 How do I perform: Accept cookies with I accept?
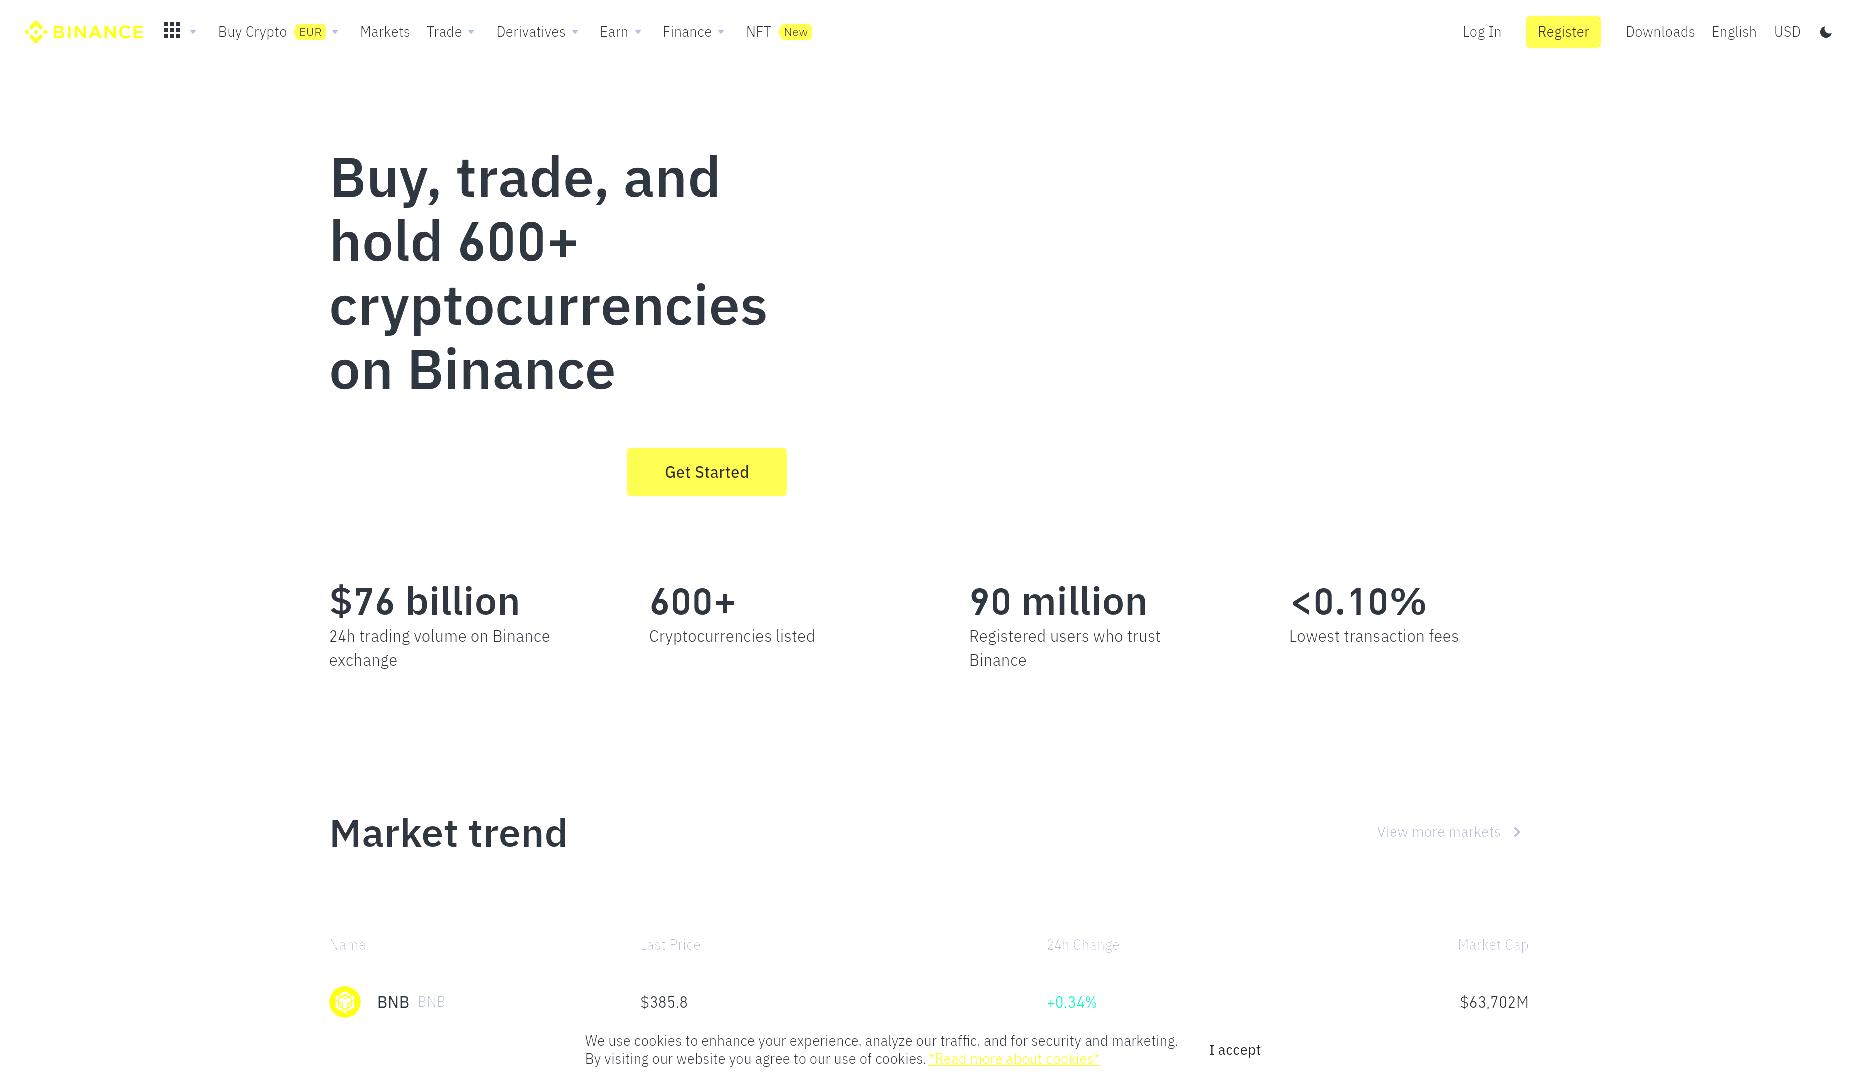point(1235,1050)
